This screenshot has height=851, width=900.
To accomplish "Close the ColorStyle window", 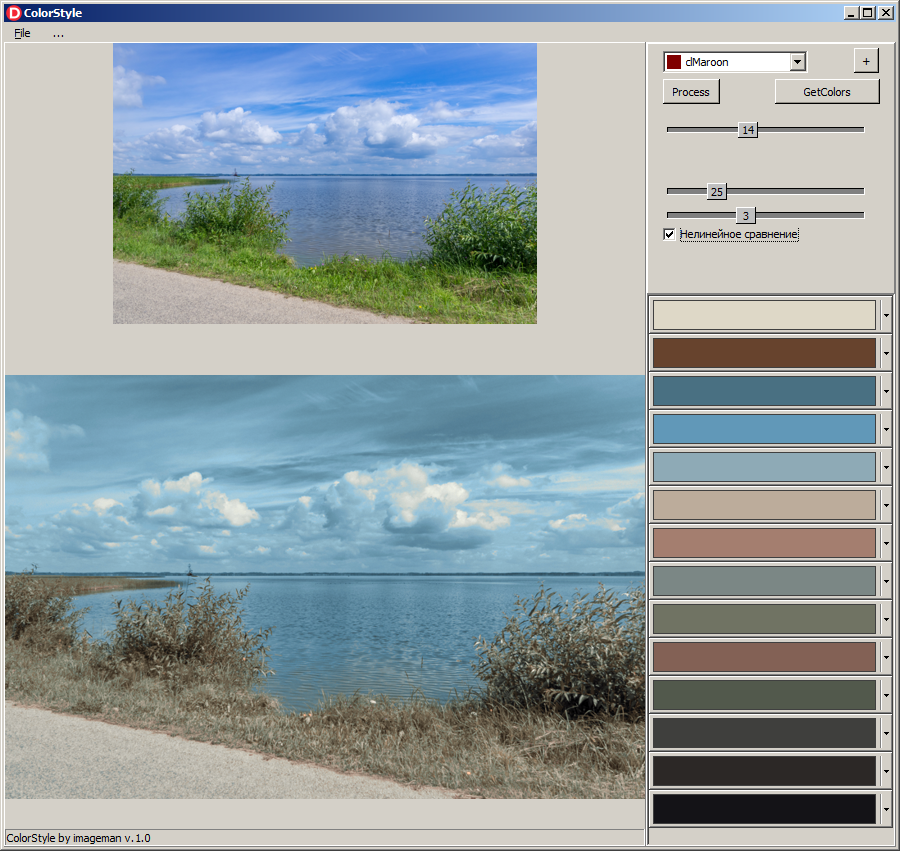I will point(886,13).
